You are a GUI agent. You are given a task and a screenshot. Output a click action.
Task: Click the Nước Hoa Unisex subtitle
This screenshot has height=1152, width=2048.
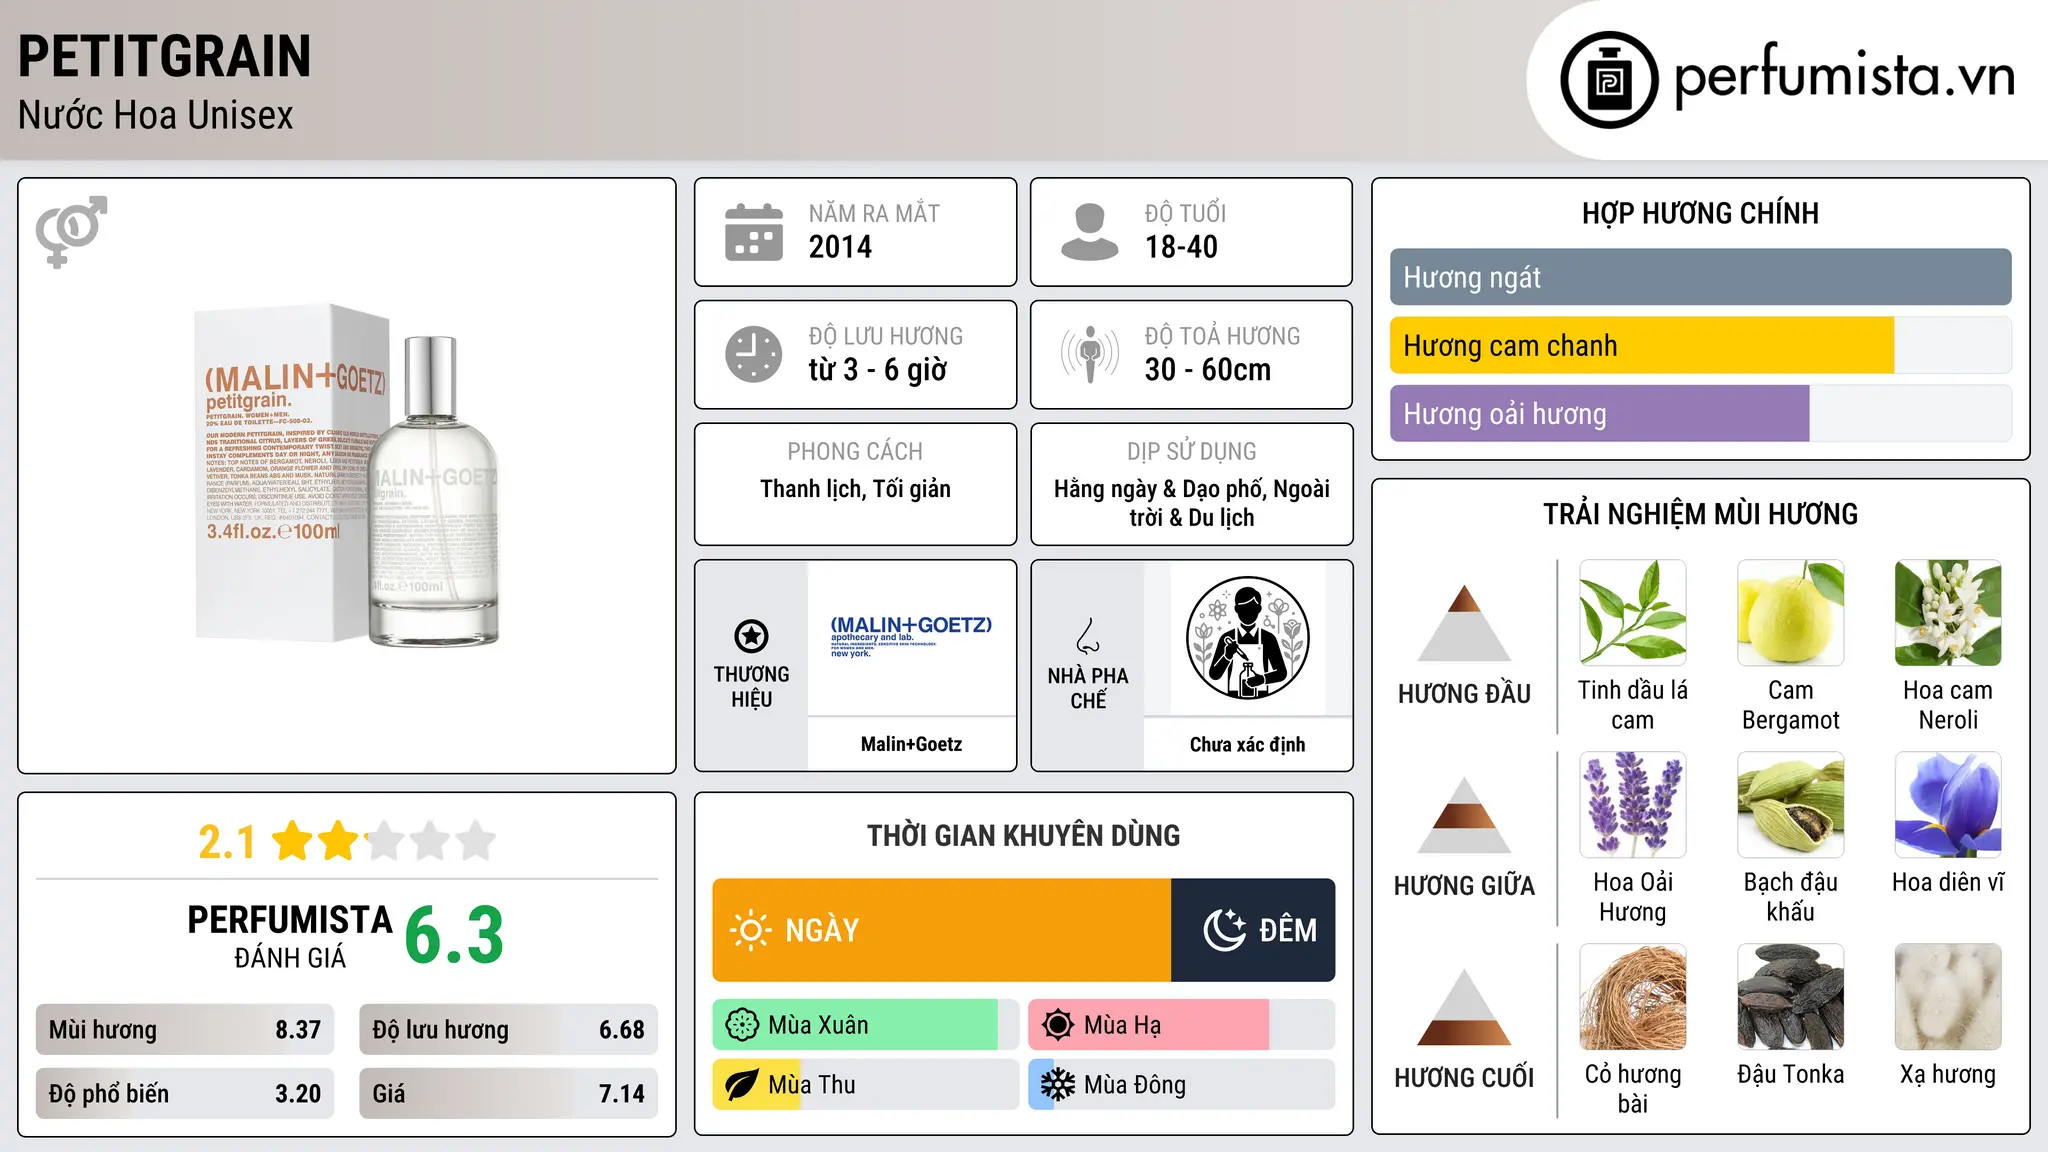[x=155, y=116]
